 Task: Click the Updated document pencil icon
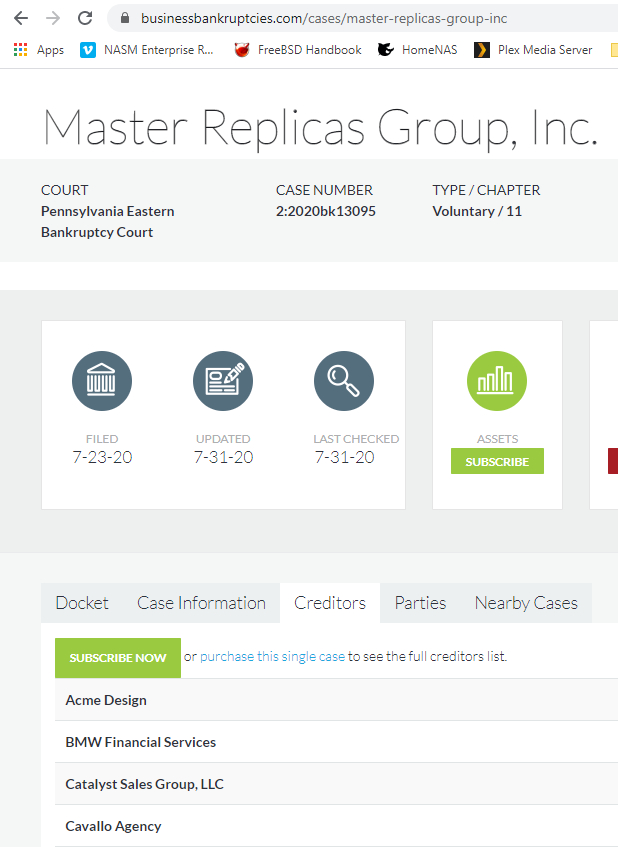point(223,381)
